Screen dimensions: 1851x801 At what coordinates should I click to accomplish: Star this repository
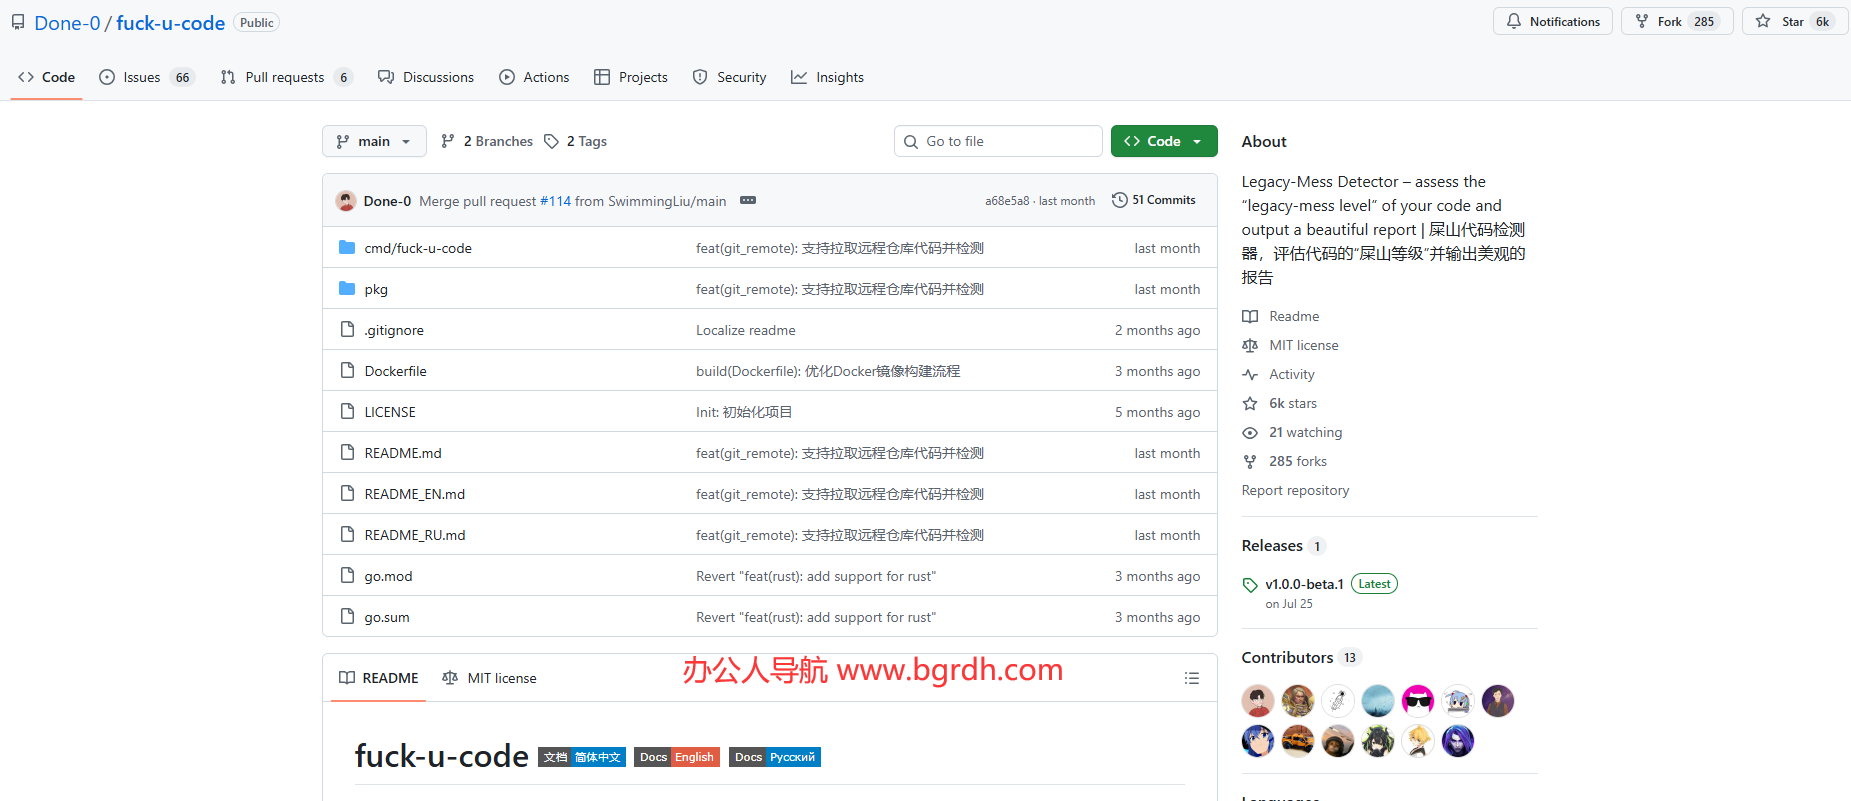tap(1781, 22)
